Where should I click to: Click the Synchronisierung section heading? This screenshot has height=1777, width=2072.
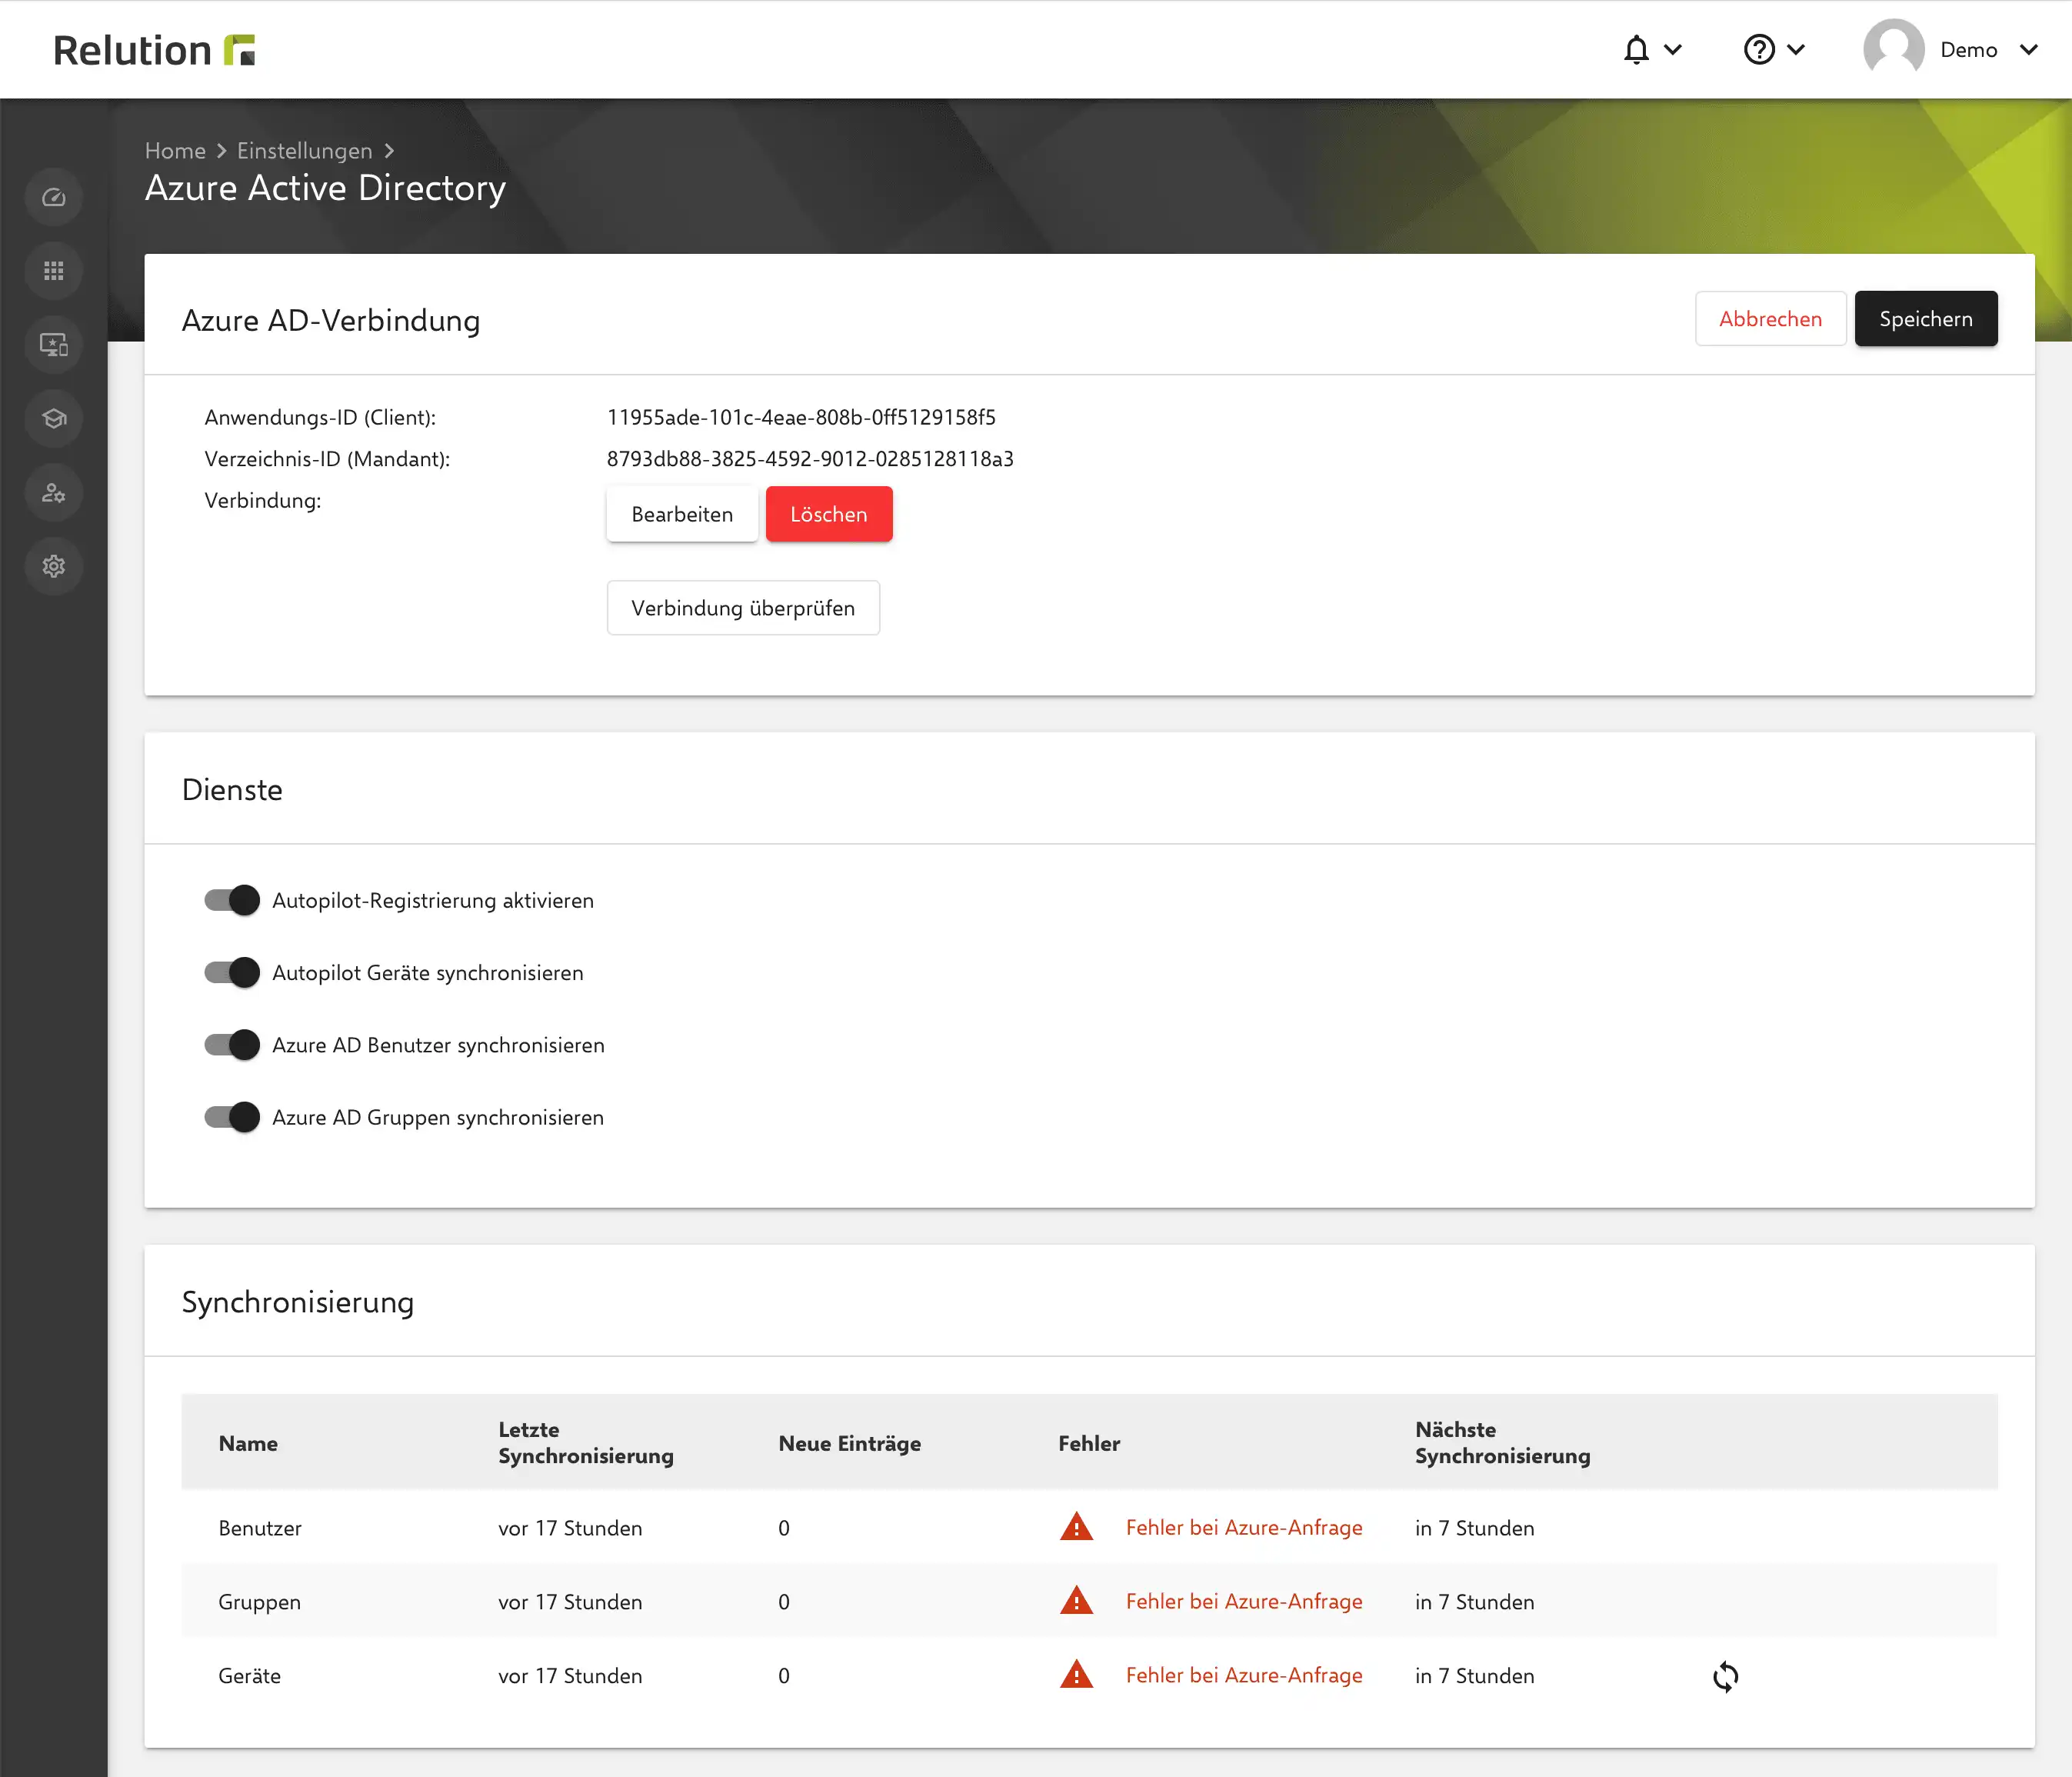pos(297,1302)
